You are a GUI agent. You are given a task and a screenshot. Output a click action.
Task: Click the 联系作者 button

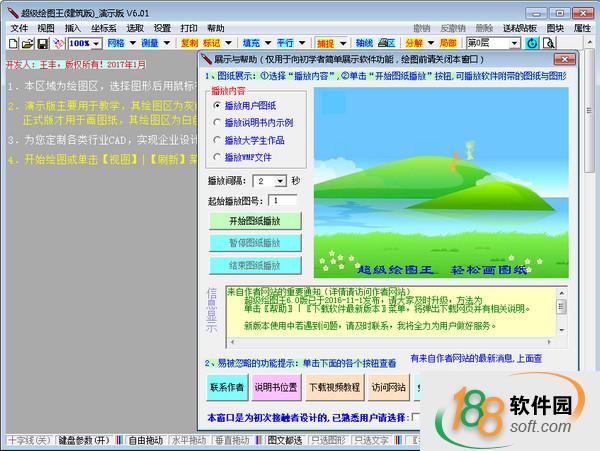(227, 388)
